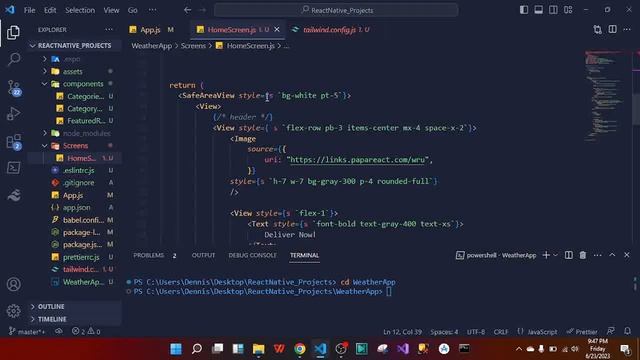Open errors and warnings status indicator
Image resolution: width=640 pixels, height=360 pixels.
[x=86, y=331]
